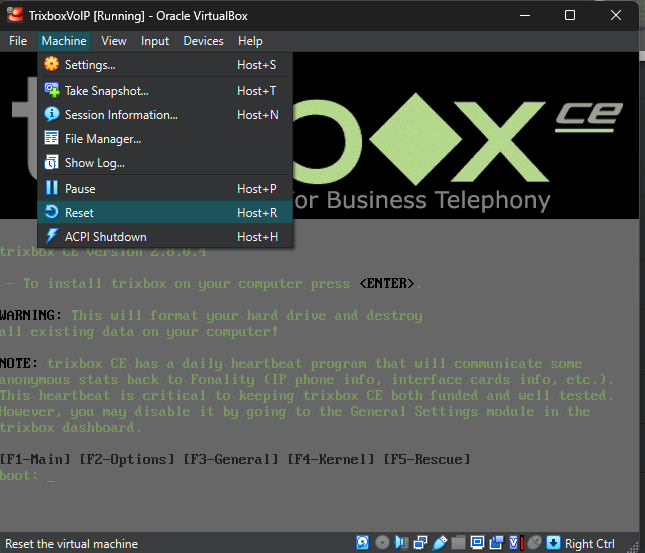
Task: Open the Input menu
Action: click(155, 41)
